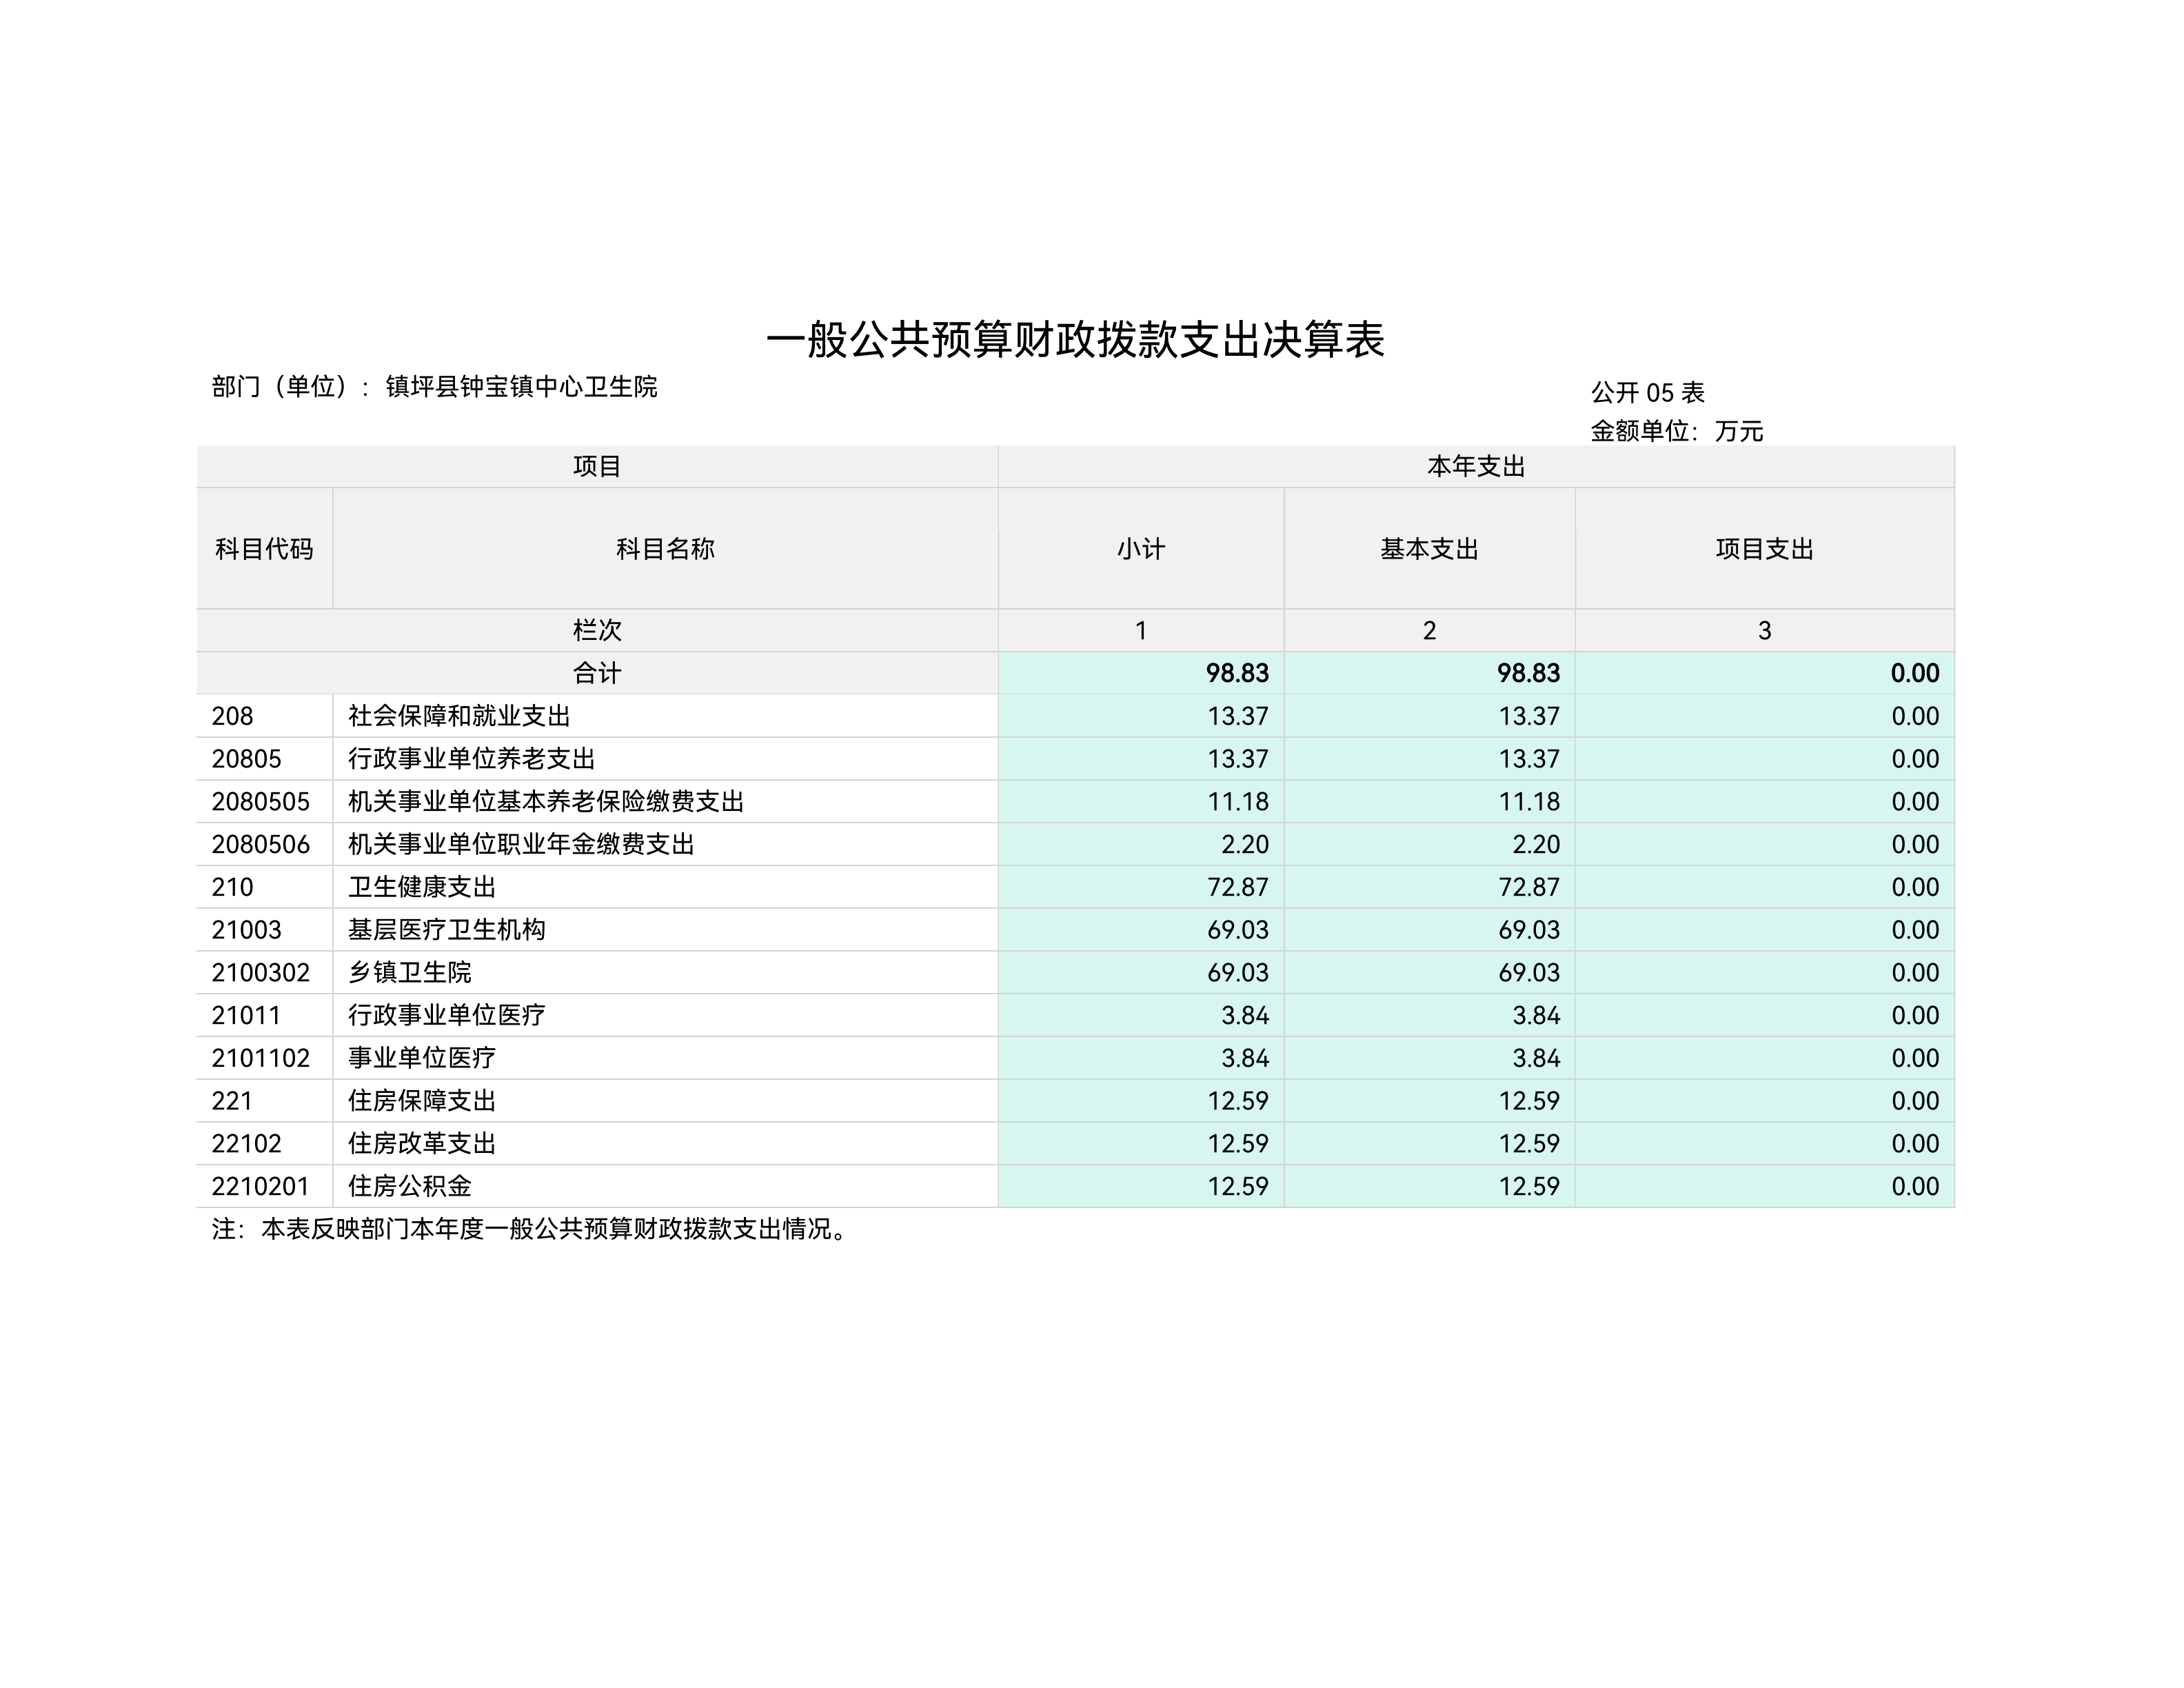Click 行政事业单位养老支出 row name
This screenshot has height=1688, width=2184.
point(471,759)
